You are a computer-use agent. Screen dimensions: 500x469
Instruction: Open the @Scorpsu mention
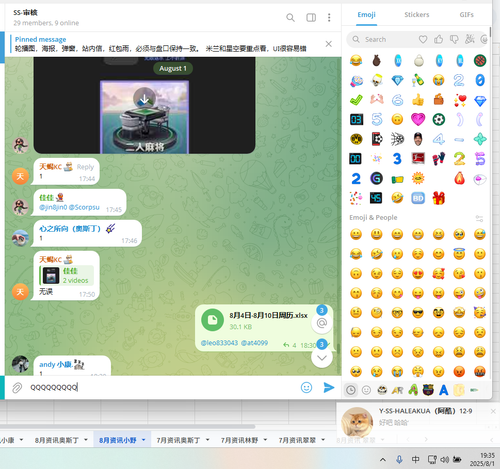[84, 207]
